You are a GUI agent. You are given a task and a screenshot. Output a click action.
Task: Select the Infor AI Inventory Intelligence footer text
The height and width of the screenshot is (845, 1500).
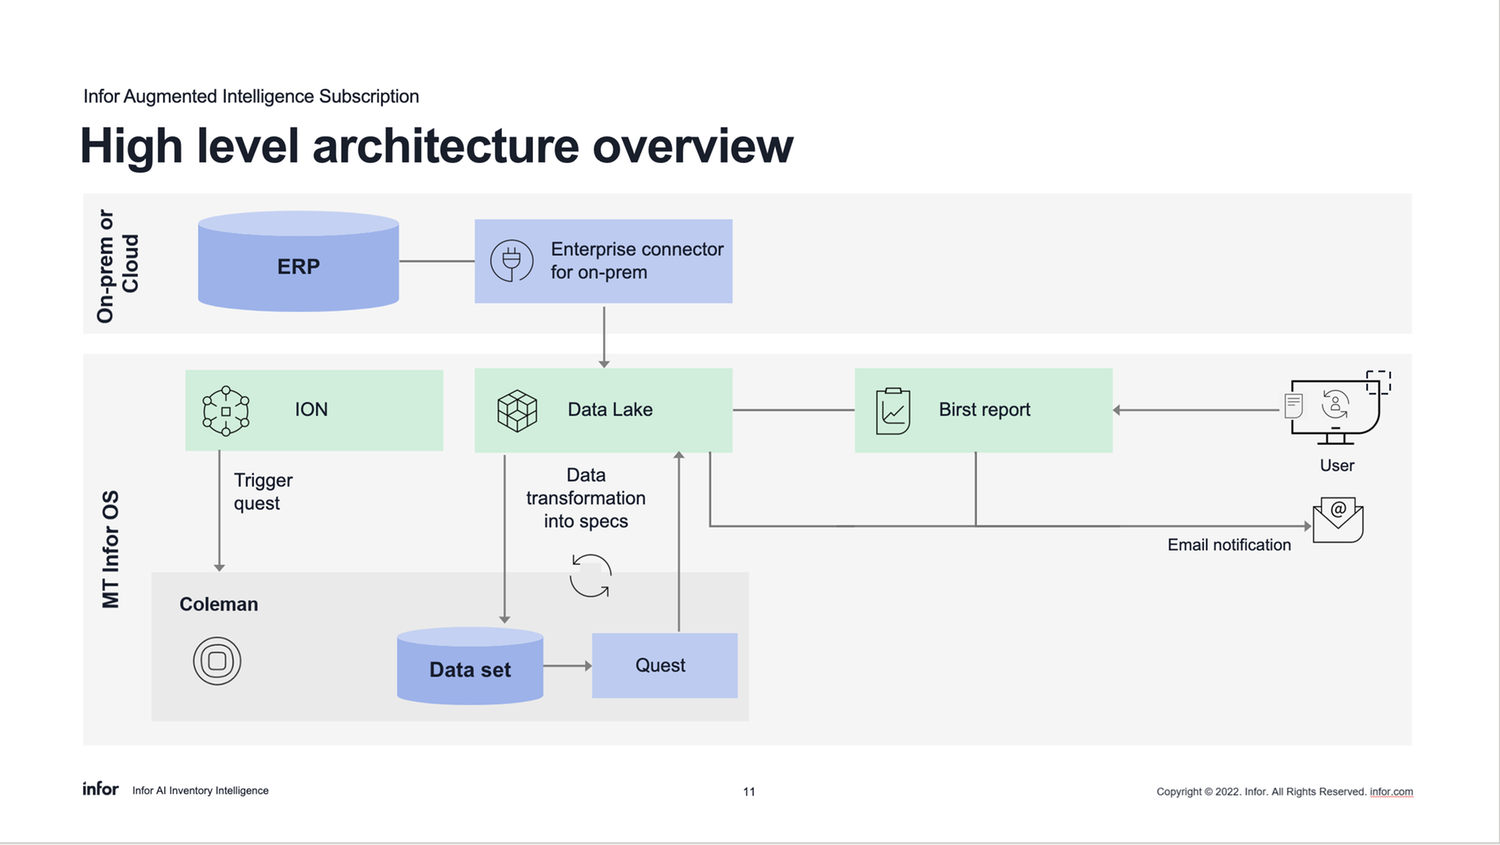click(199, 790)
